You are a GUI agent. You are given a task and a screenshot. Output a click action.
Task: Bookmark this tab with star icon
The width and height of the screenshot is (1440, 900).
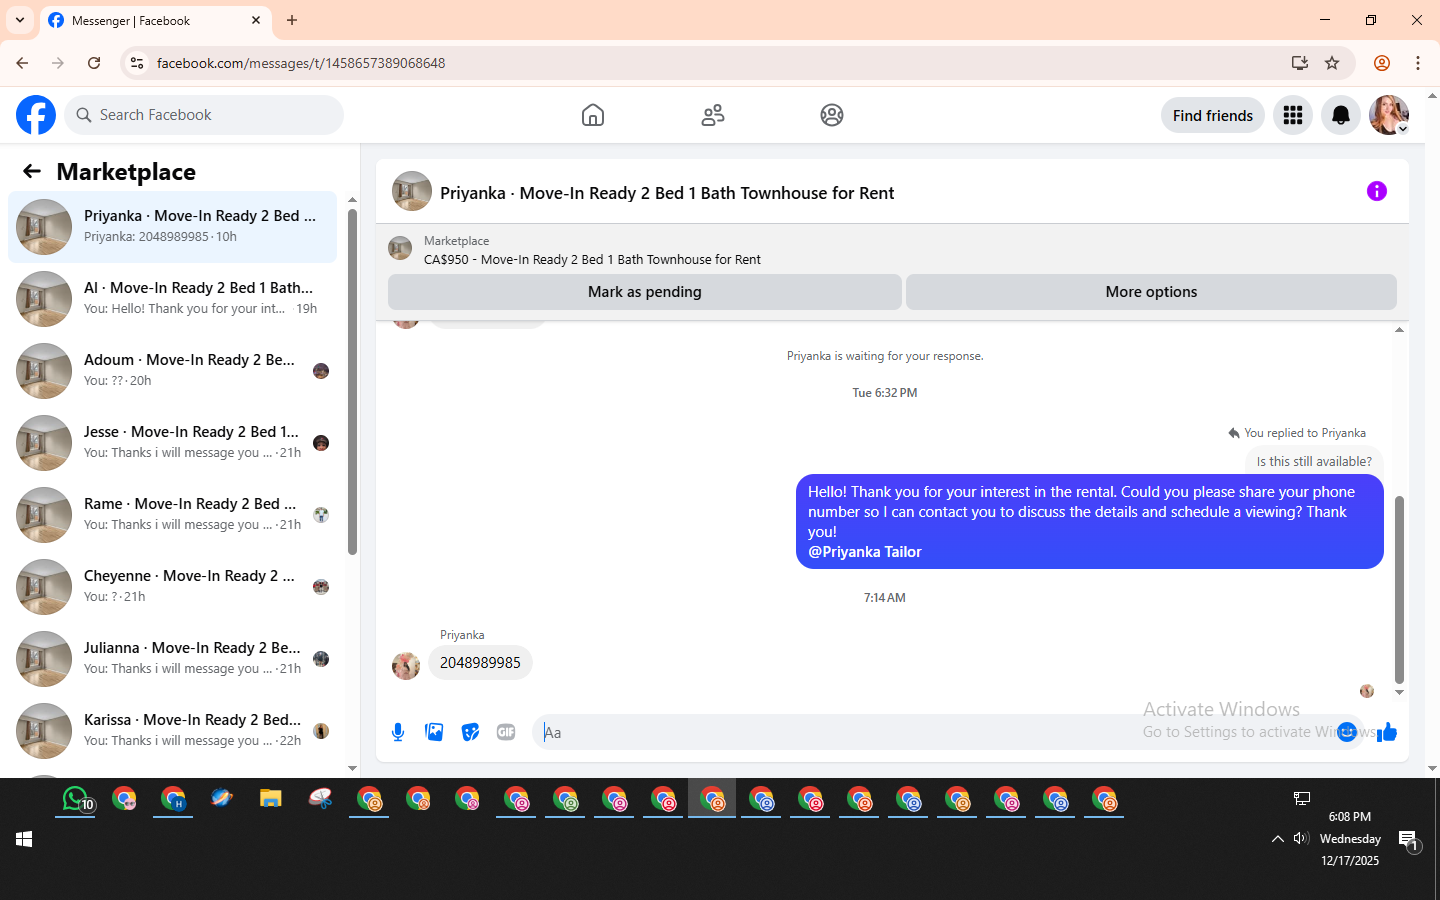(1332, 63)
